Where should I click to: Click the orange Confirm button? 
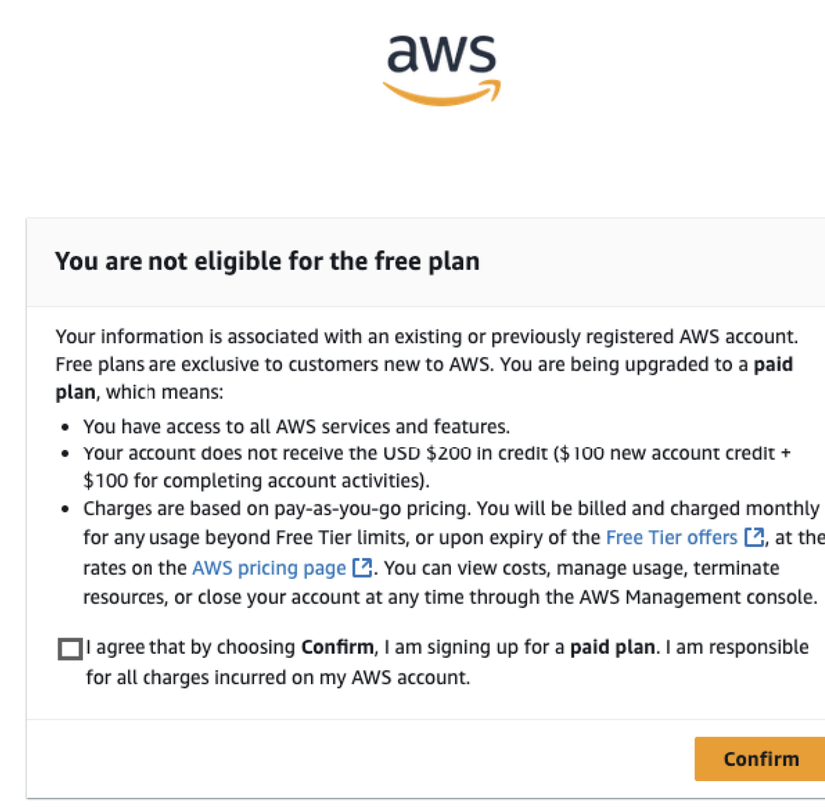pos(761,759)
